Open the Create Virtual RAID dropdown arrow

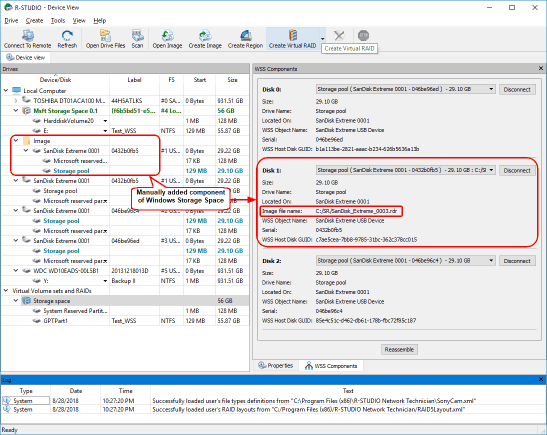tap(323, 39)
